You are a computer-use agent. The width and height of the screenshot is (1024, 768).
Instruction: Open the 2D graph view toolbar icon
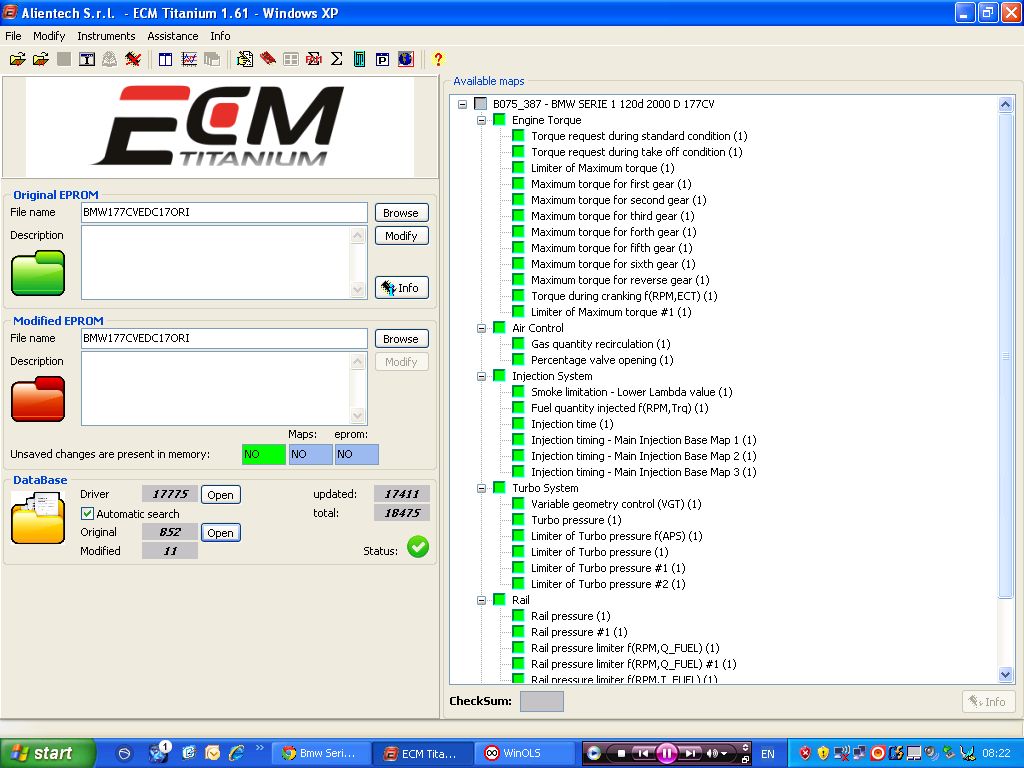tap(189, 59)
